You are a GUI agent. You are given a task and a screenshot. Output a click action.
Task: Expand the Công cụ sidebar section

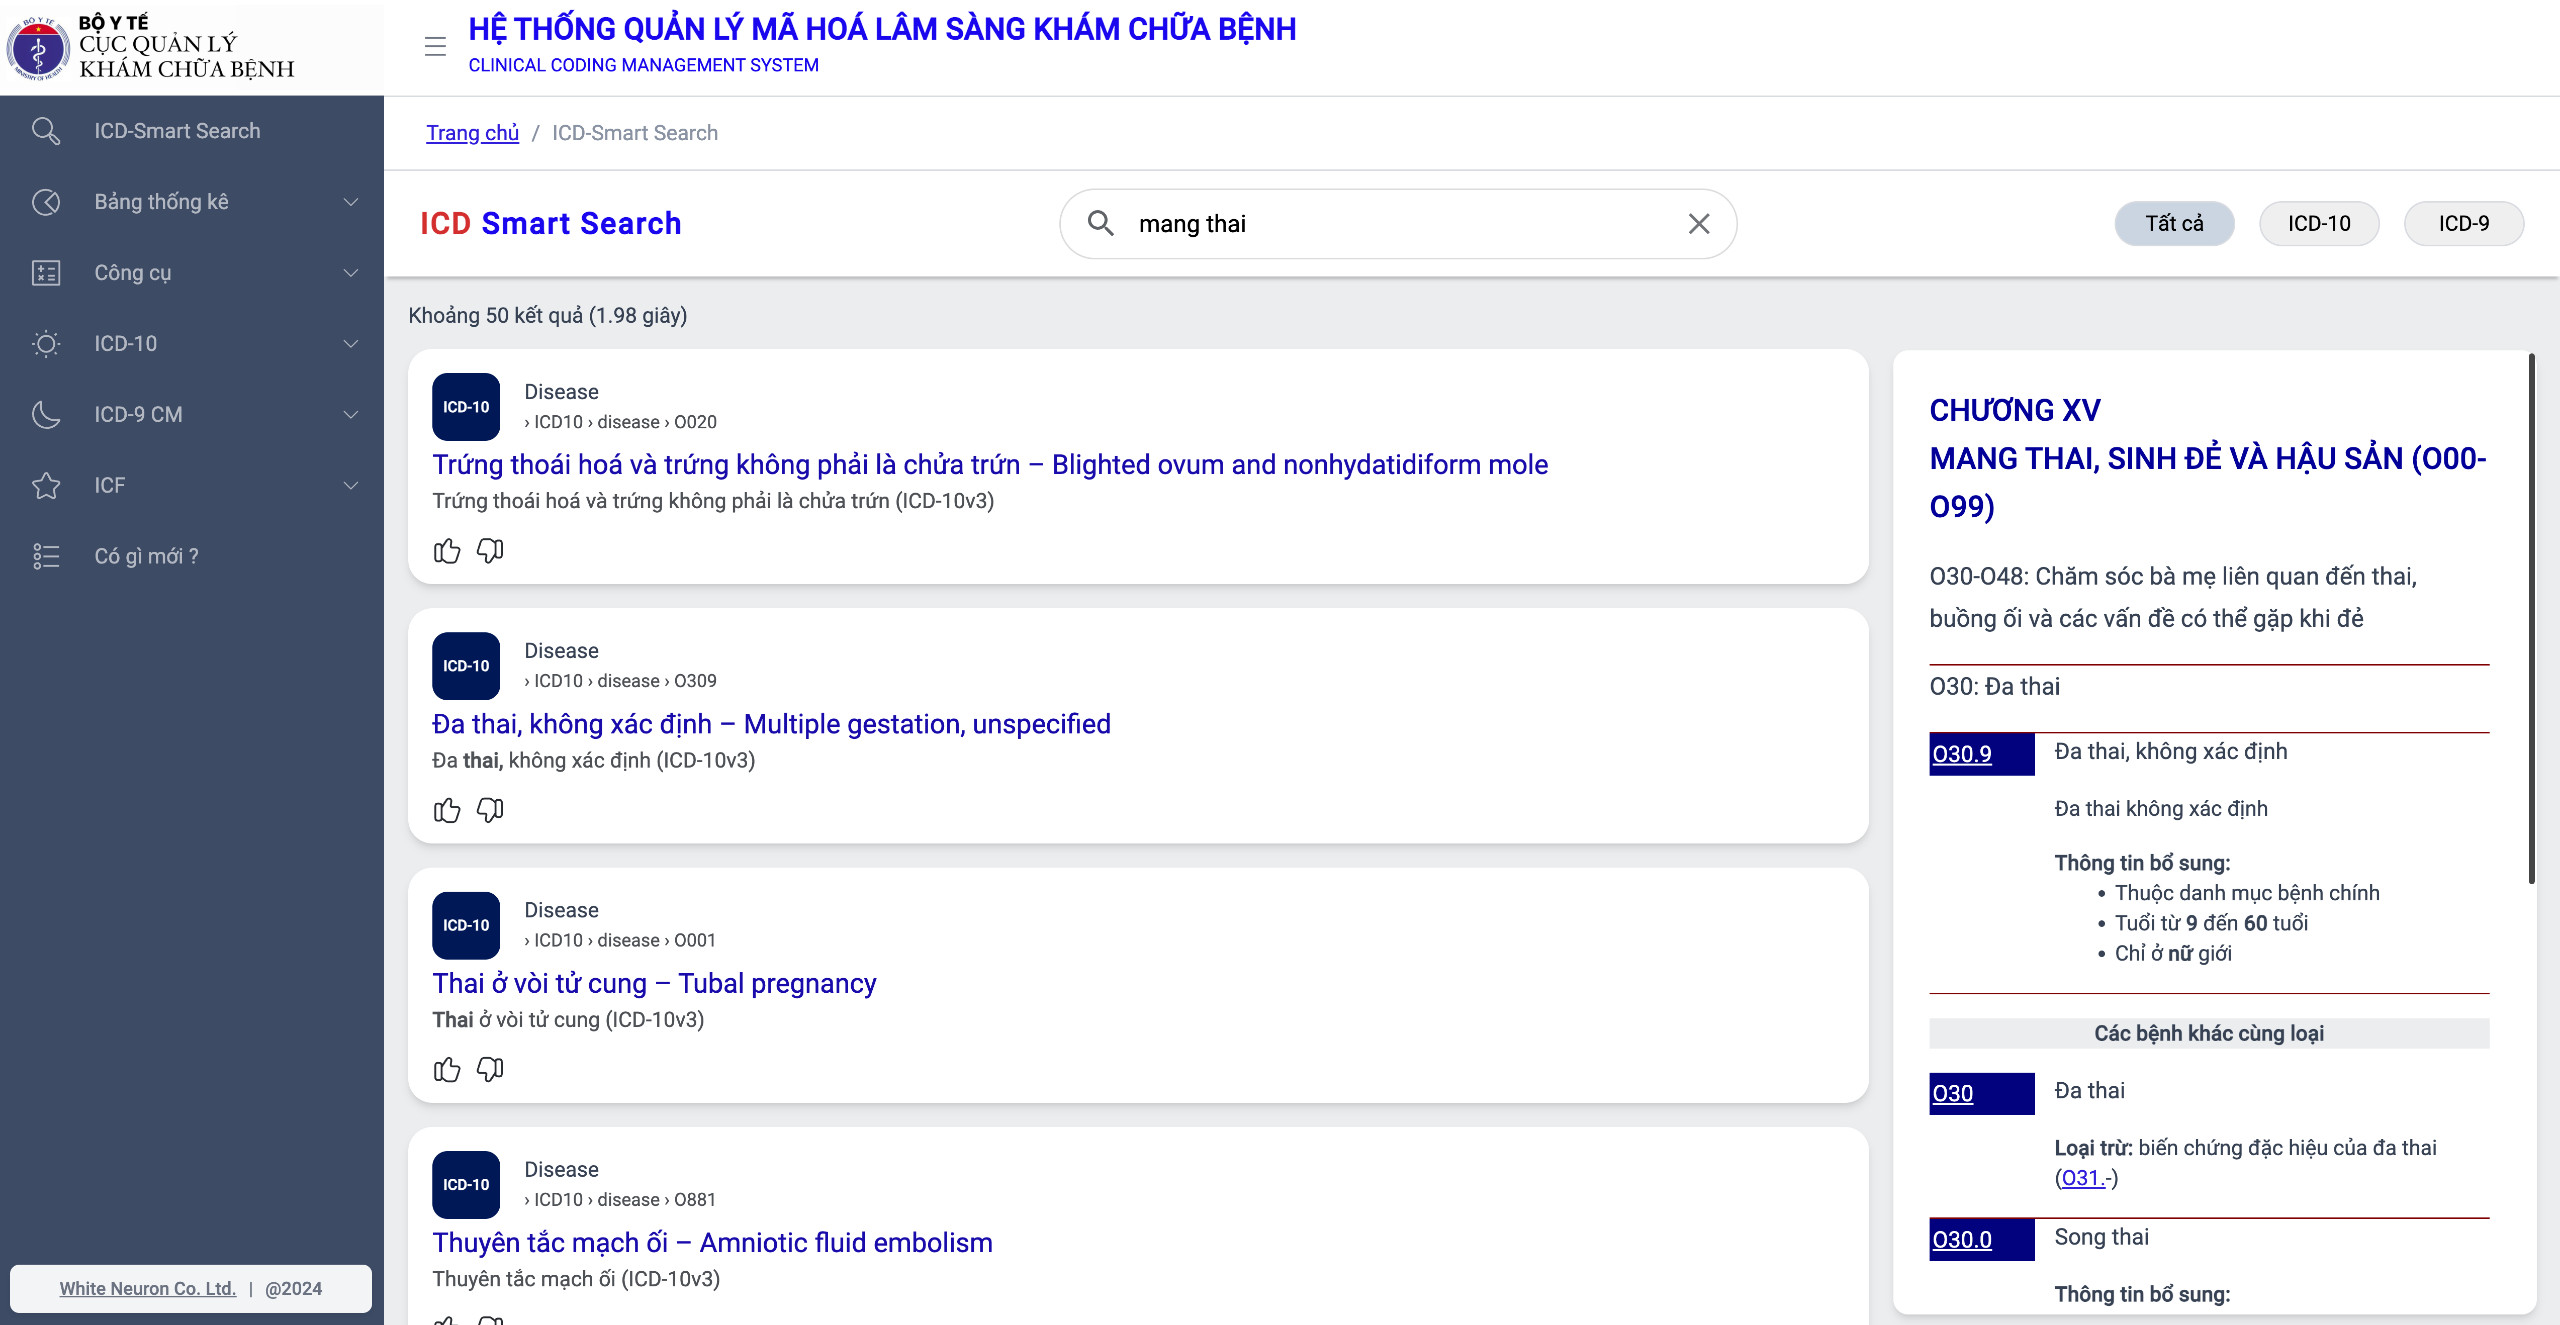pyautogui.click(x=349, y=272)
